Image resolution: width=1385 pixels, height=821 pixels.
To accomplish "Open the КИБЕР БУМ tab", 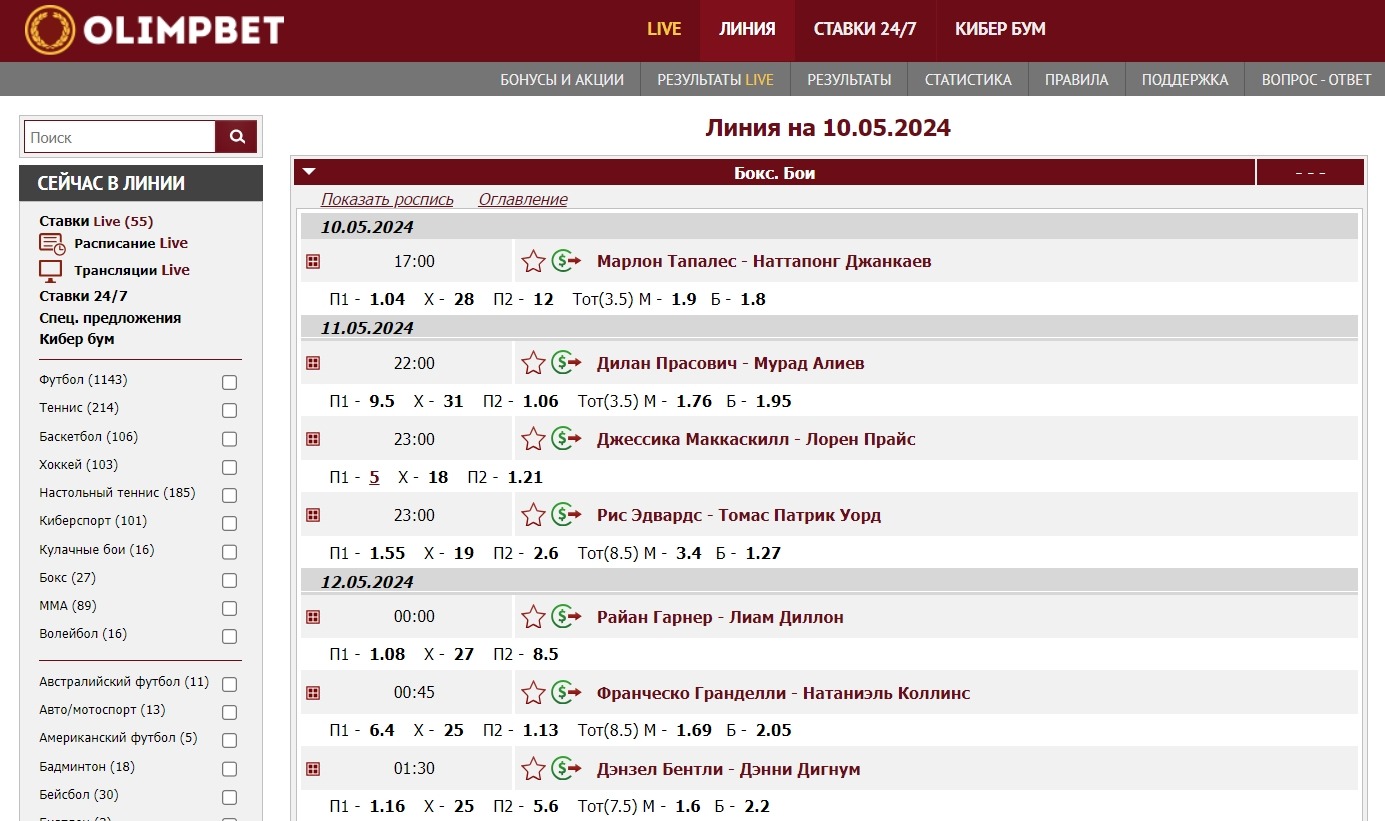I will 1000,29.
